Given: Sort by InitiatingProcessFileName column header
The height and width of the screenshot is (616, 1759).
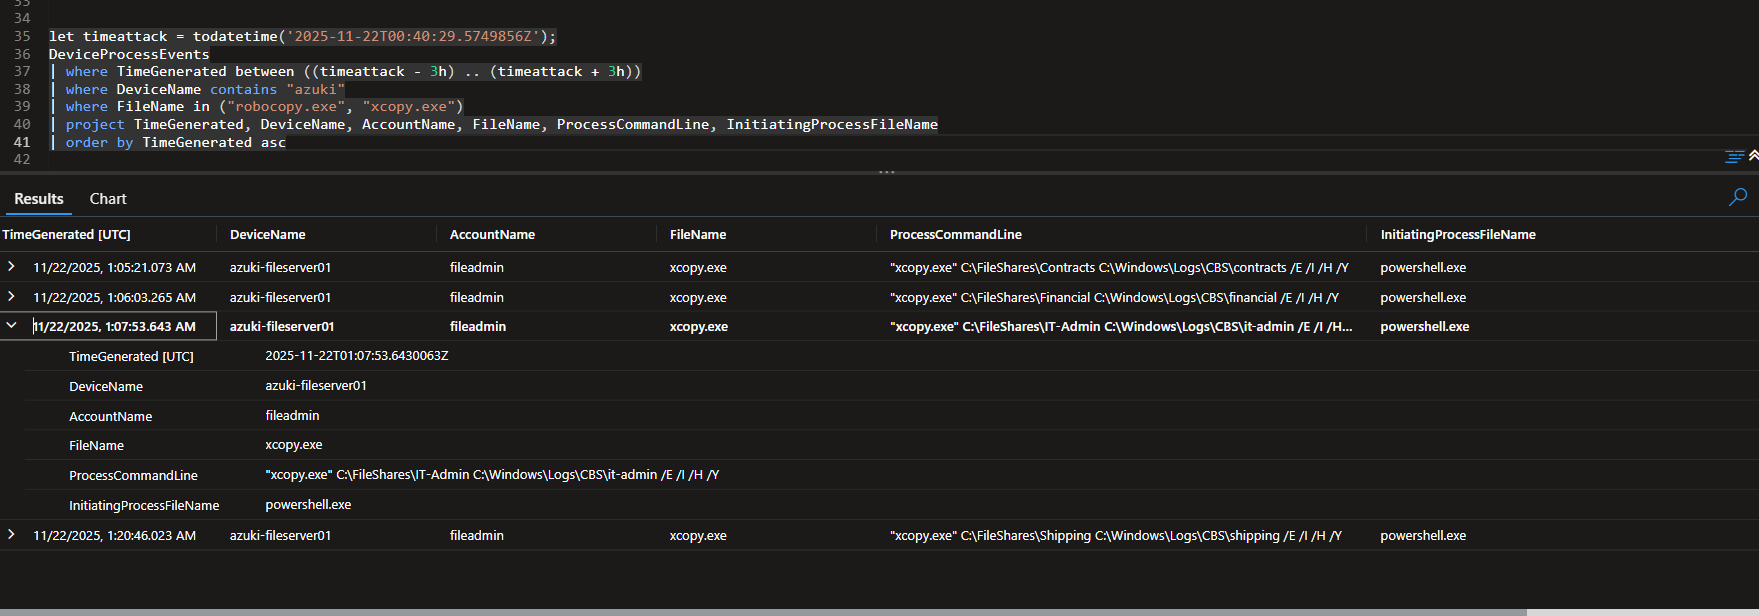Looking at the screenshot, I should point(1458,234).
